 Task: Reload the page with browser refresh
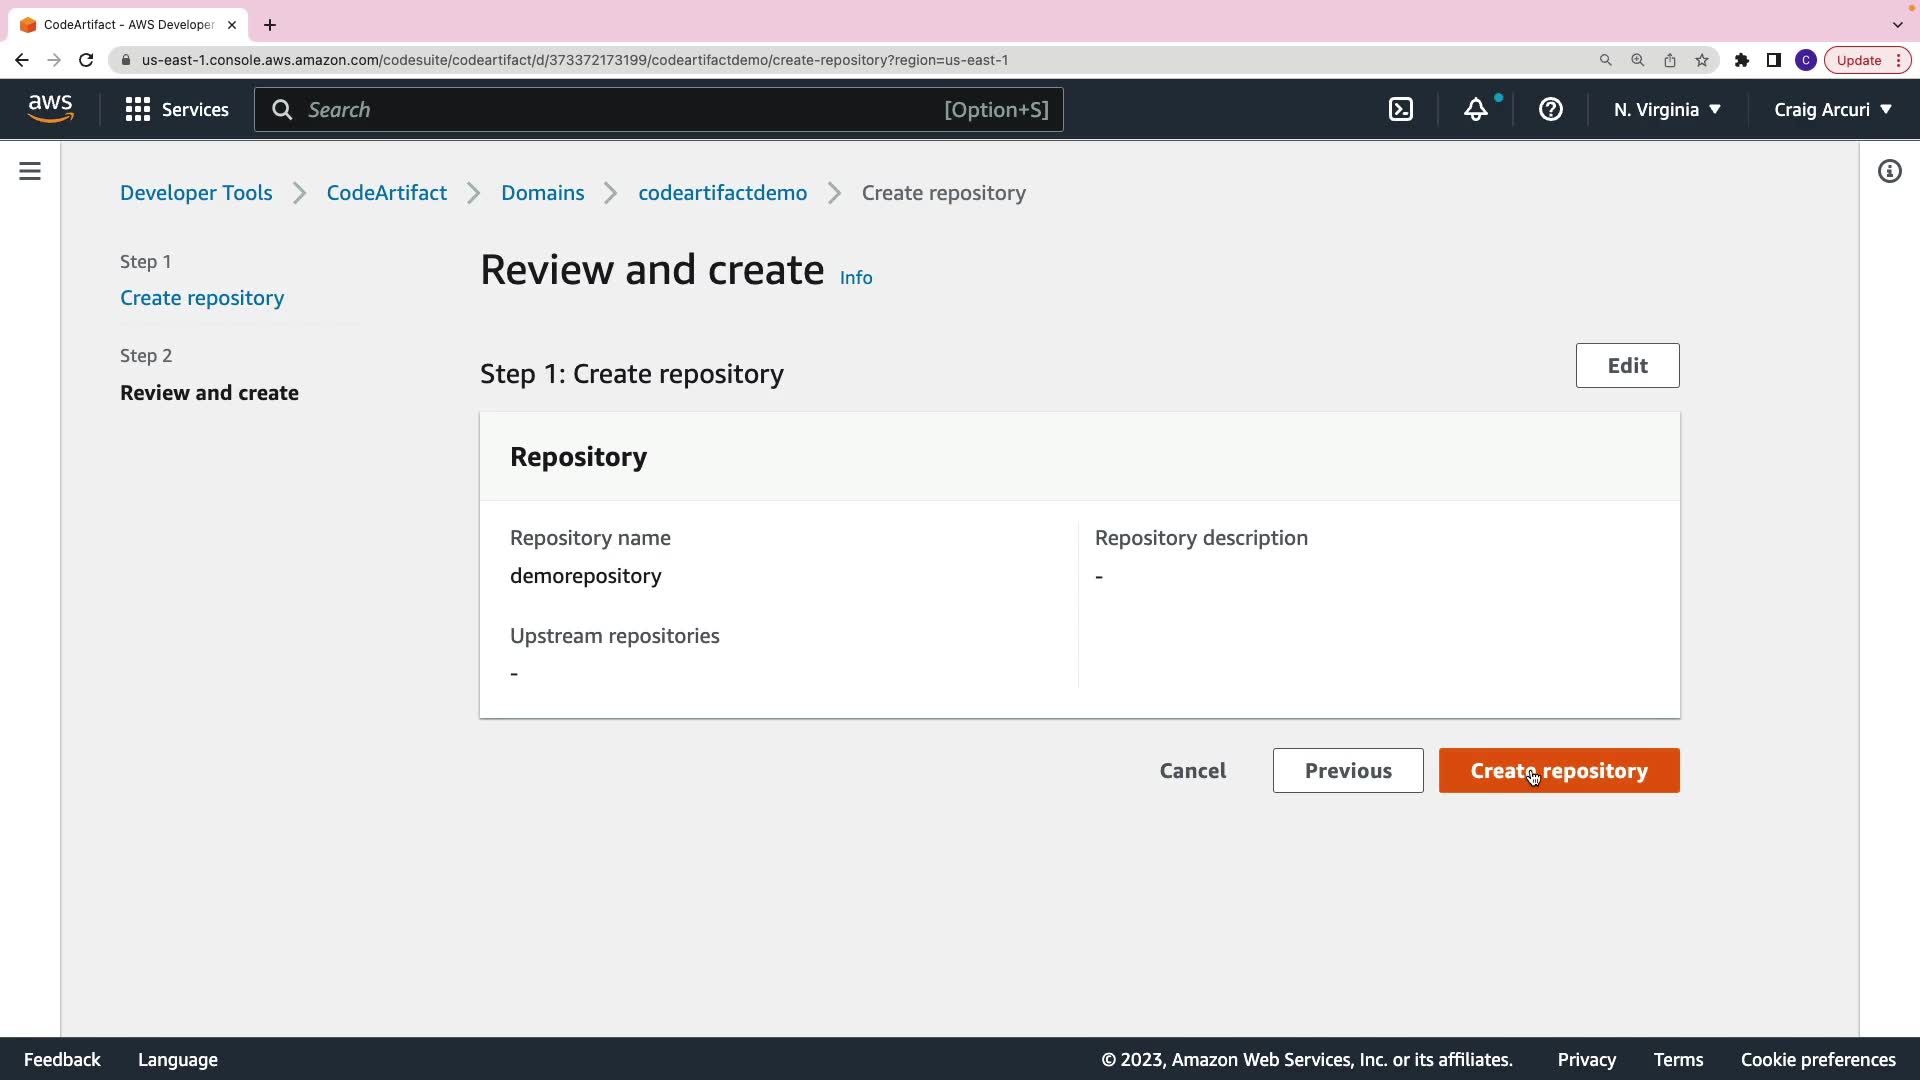click(x=86, y=60)
